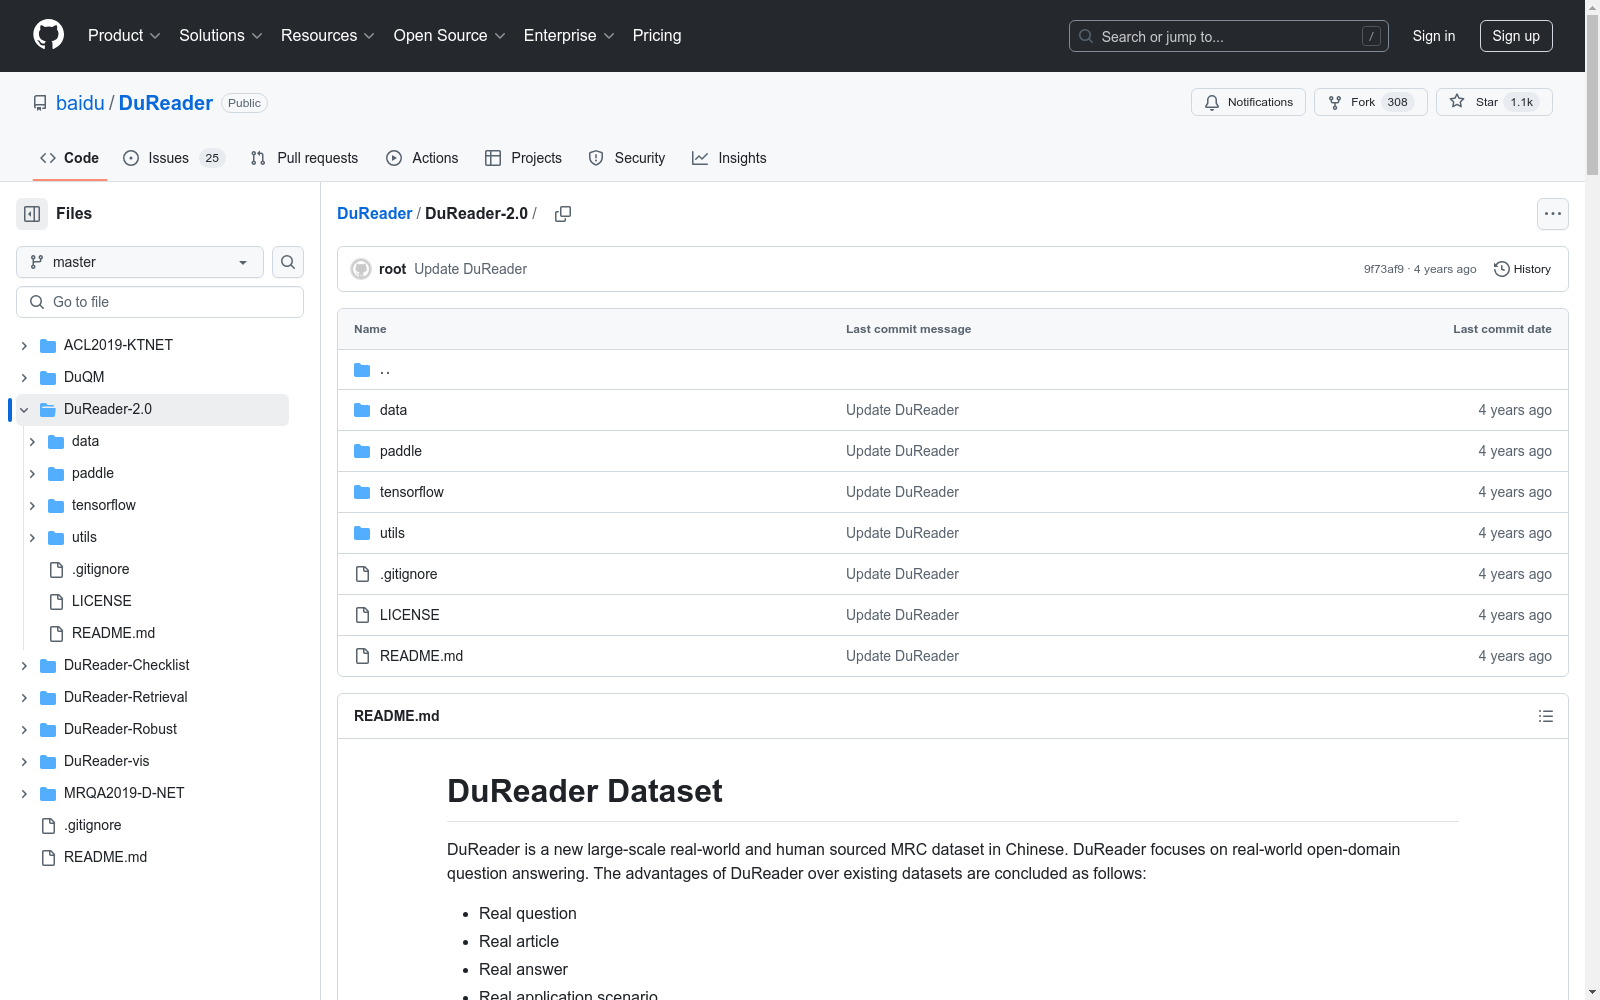Click the DuQM folder icon in tree

coord(48,377)
